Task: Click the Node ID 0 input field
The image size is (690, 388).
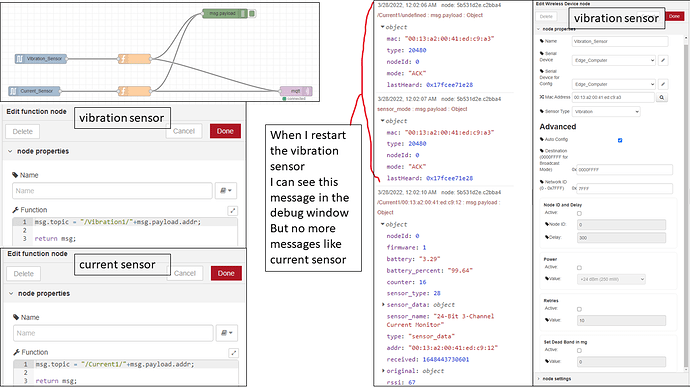Action: [621, 225]
